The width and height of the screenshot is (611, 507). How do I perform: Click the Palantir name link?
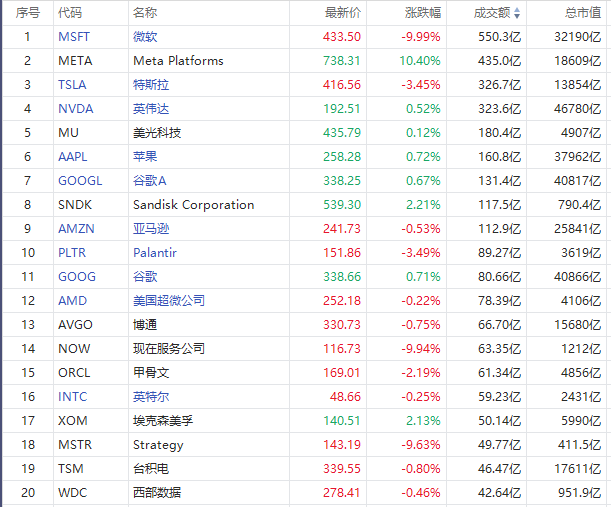[x=155, y=253]
